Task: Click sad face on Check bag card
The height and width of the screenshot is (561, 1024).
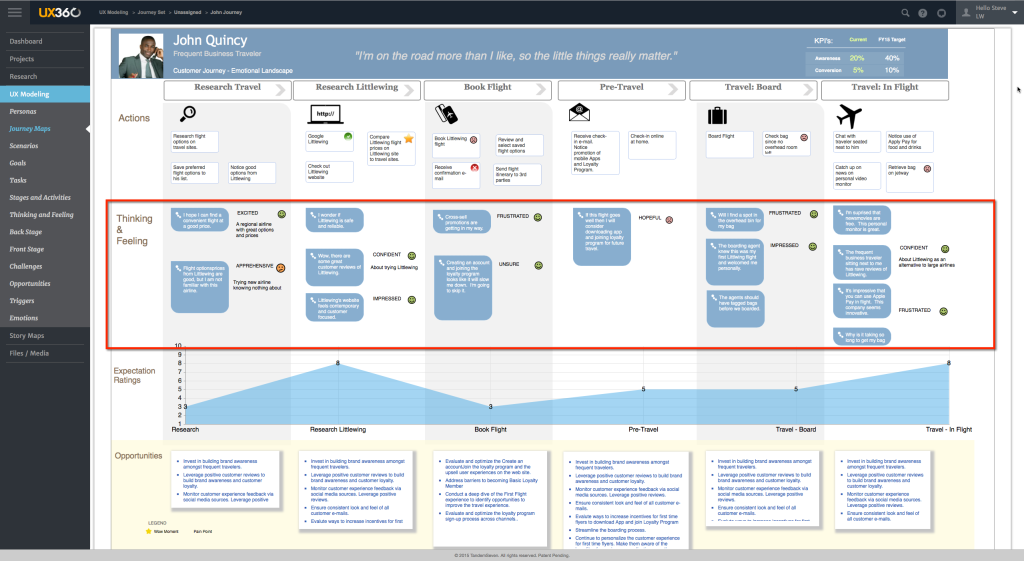Action: [804, 137]
